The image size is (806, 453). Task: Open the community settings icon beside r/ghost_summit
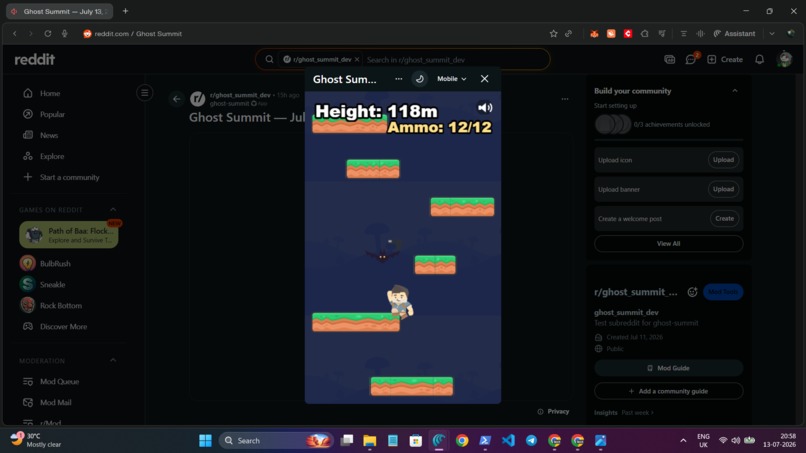coord(692,292)
